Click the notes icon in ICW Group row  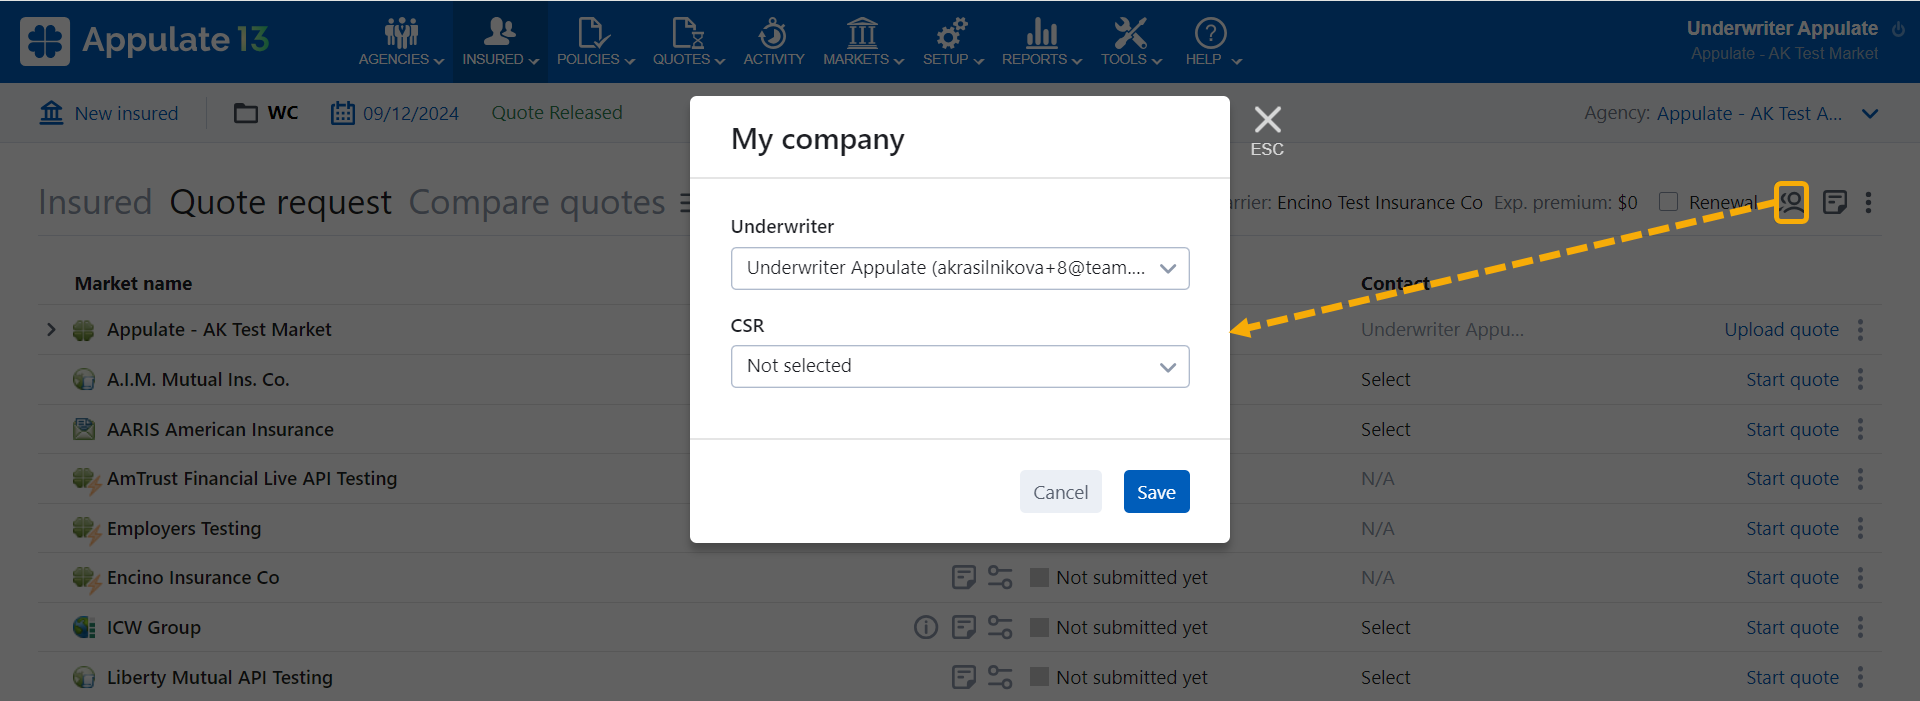click(x=963, y=627)
